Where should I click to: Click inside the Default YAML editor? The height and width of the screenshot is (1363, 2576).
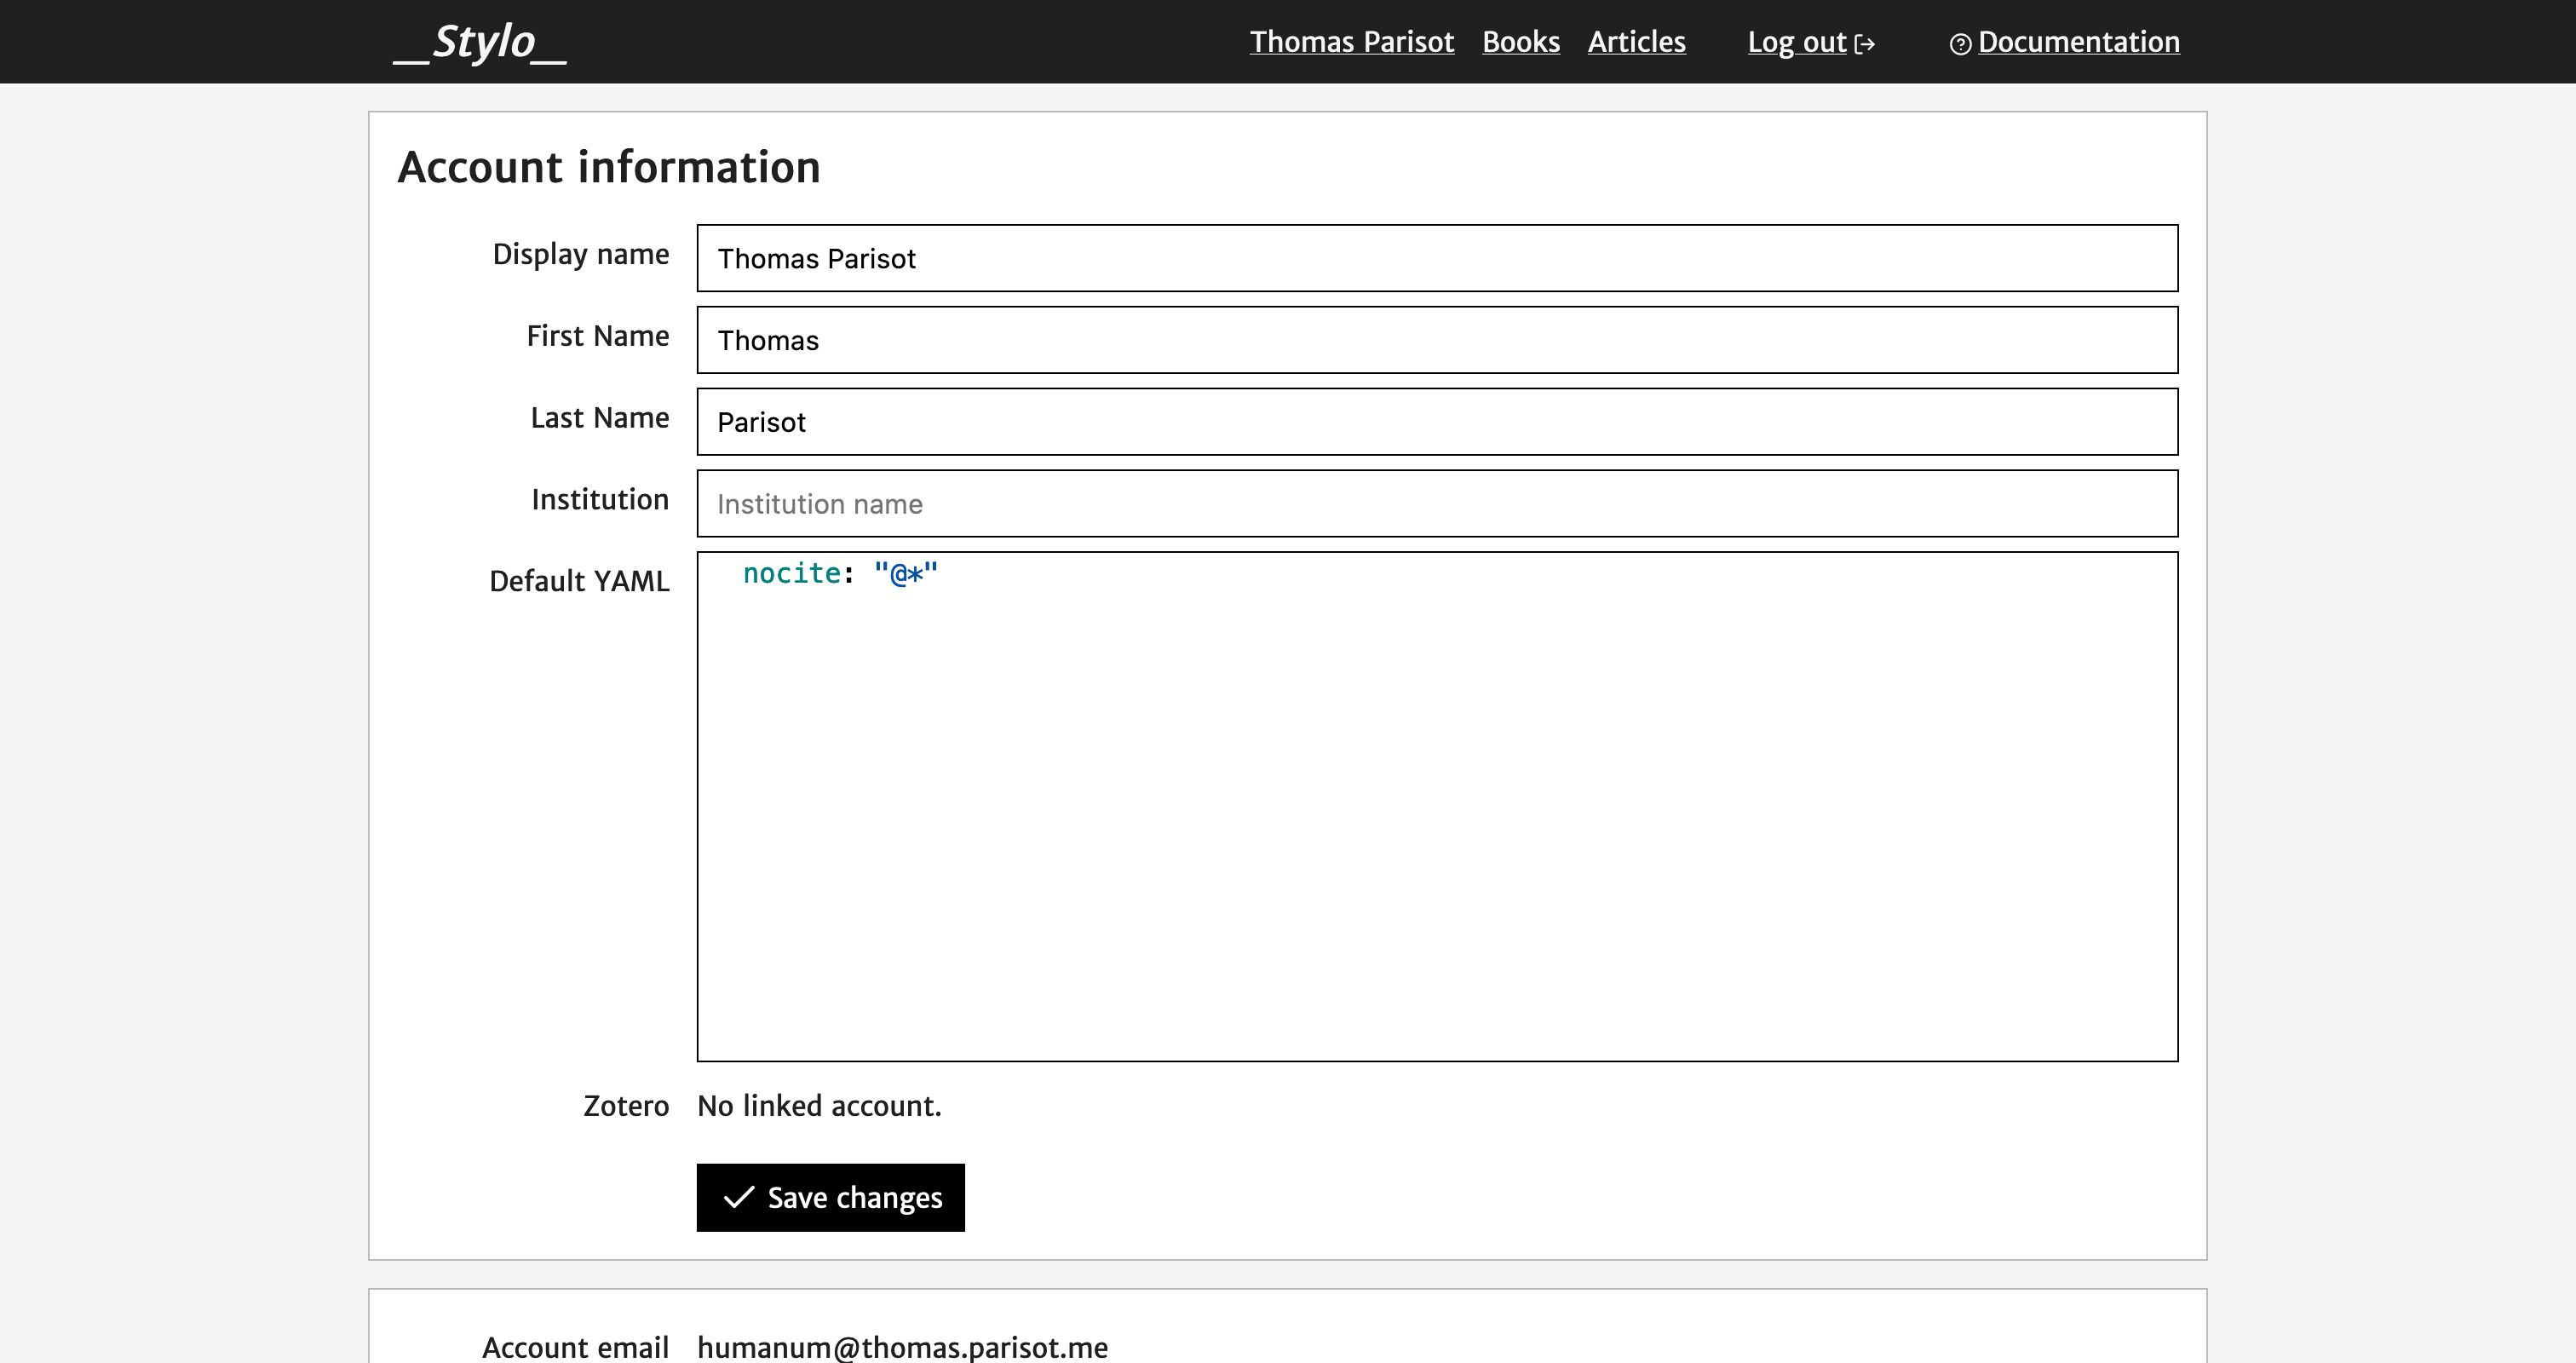point(1437,806)
